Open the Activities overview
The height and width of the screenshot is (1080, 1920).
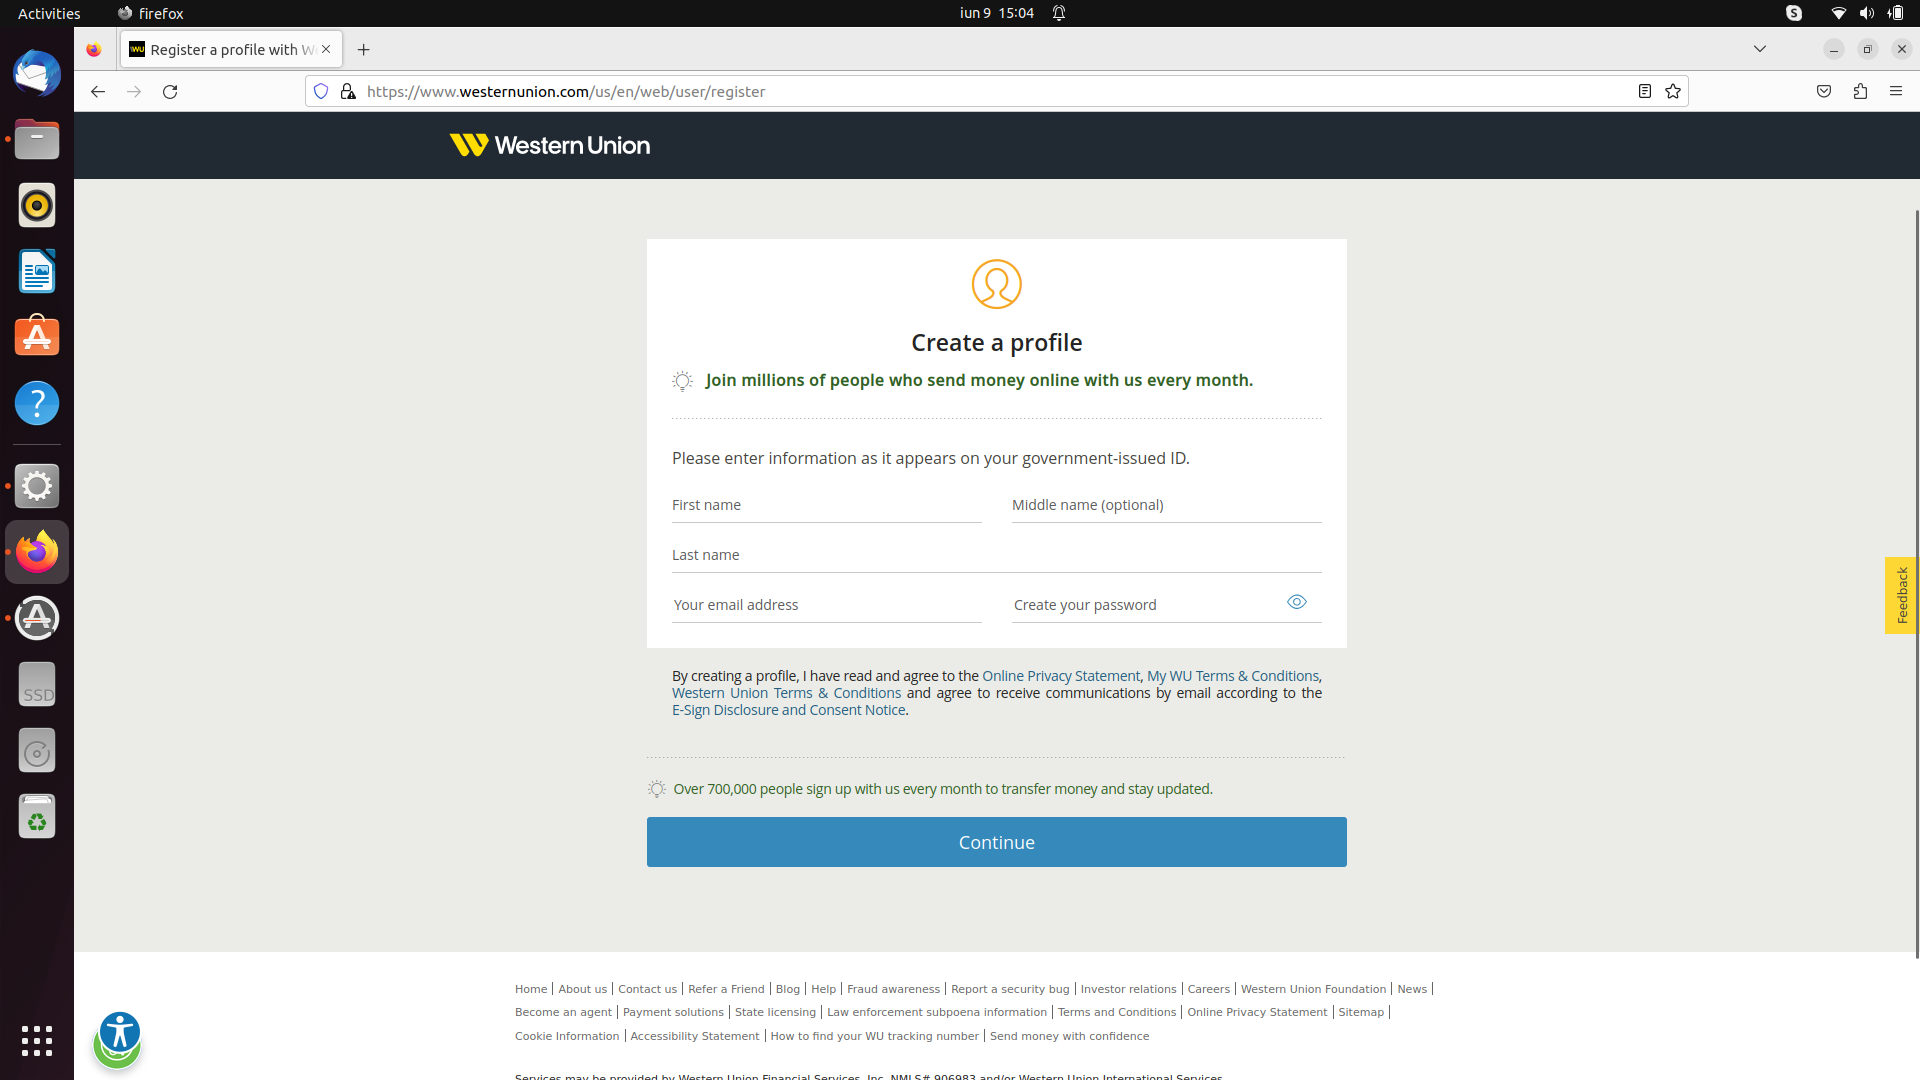pyautogui.click(x=48, y=13)
